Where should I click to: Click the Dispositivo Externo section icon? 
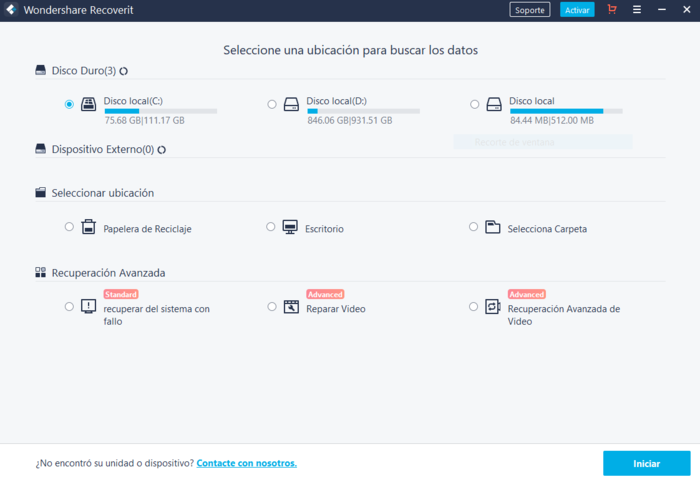pyautogui.click(x=41, y=149)
